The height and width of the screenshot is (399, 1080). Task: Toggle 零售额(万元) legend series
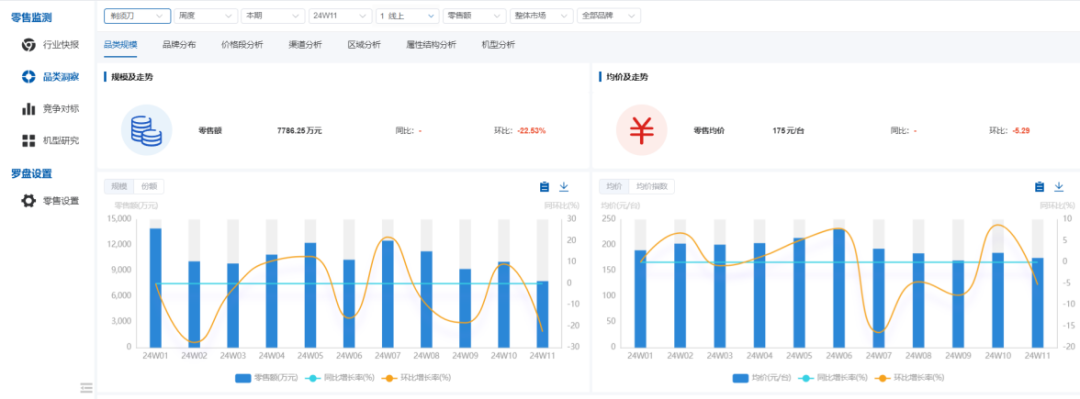267,378
